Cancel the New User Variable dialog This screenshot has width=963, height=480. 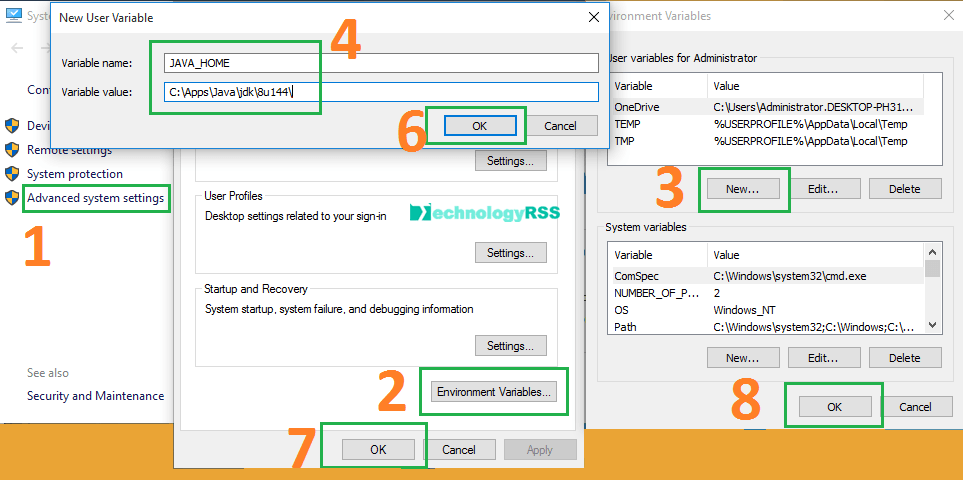pyautogui.click(x=560, y=126)
